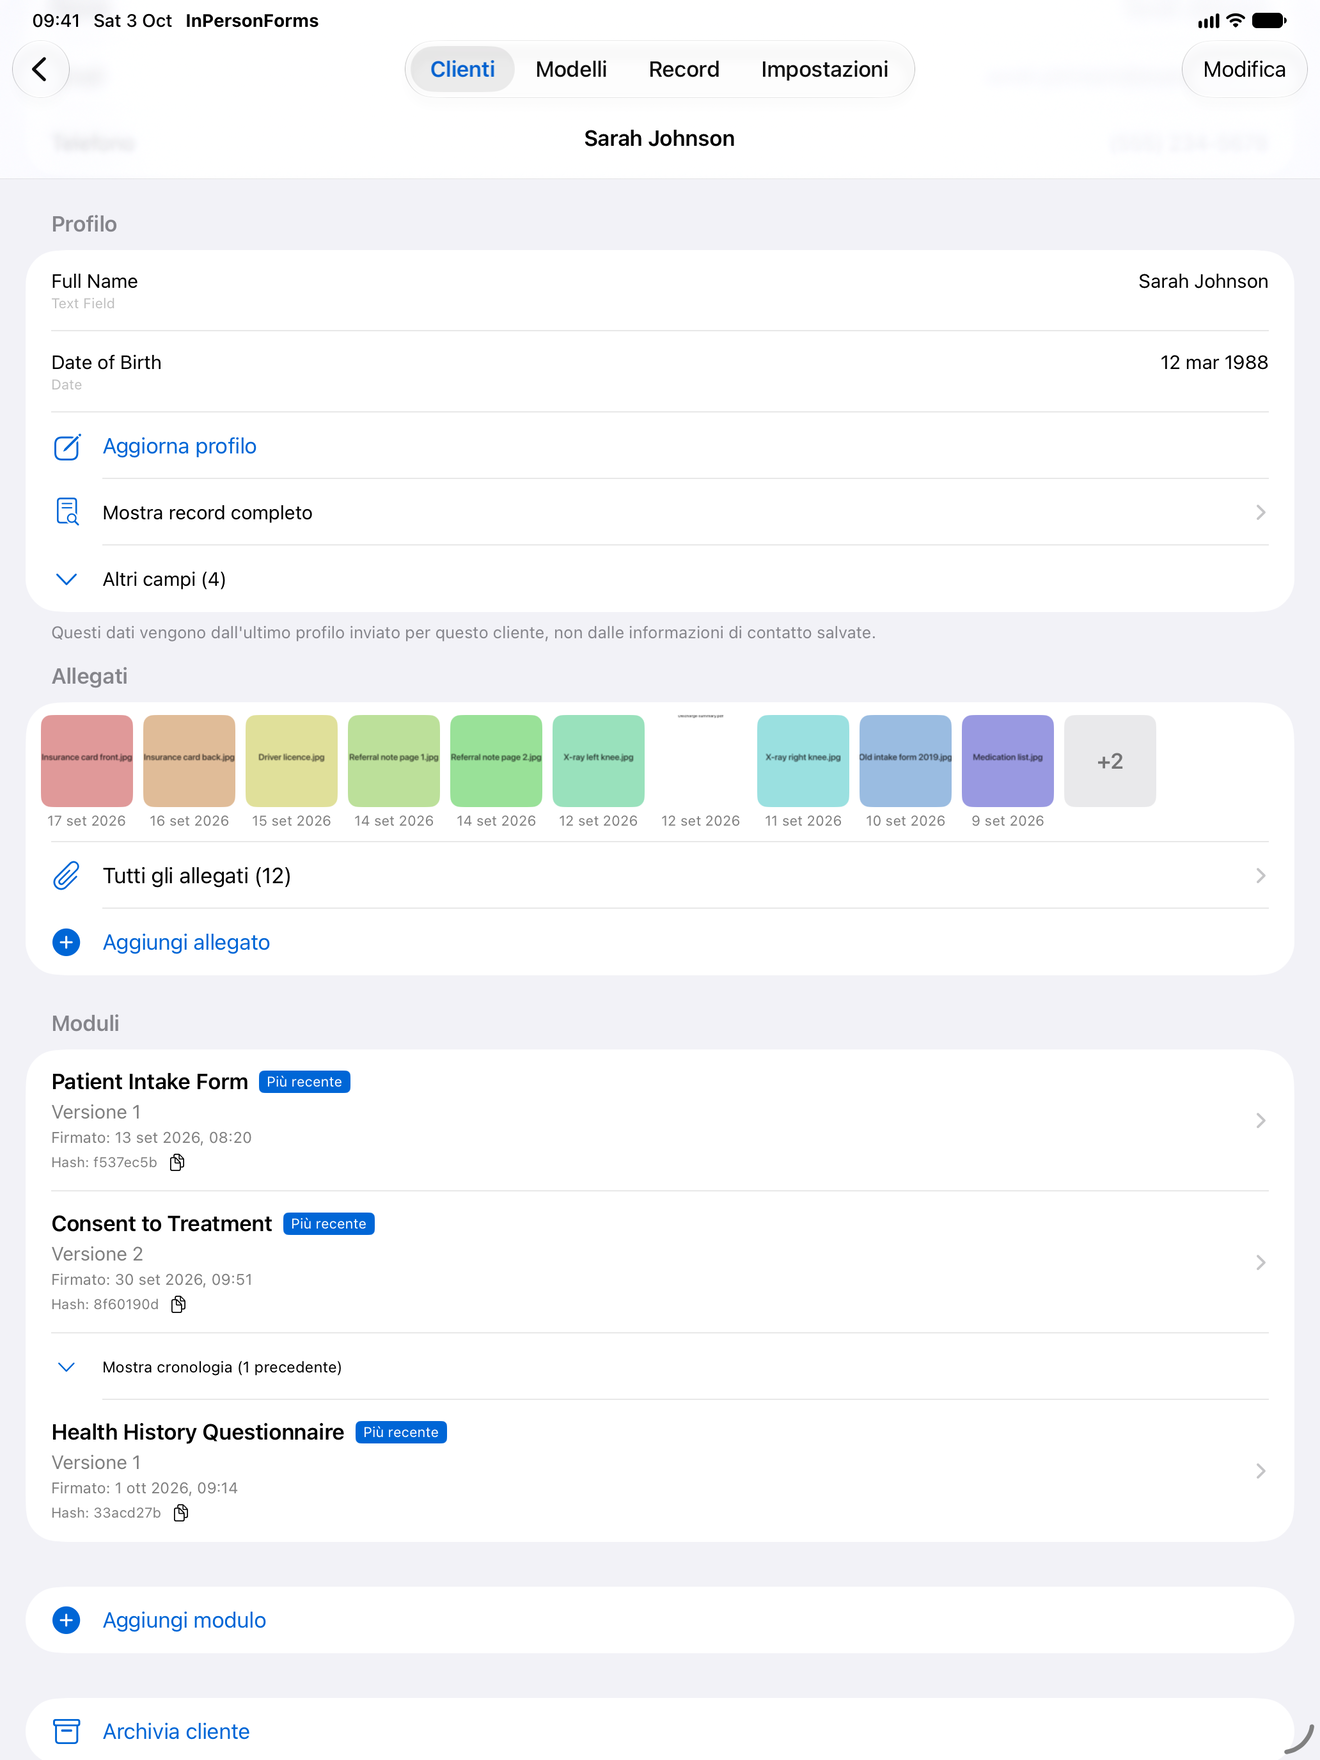Open X-ray right knee.jpg thumbnail

(x=803, y=761)
